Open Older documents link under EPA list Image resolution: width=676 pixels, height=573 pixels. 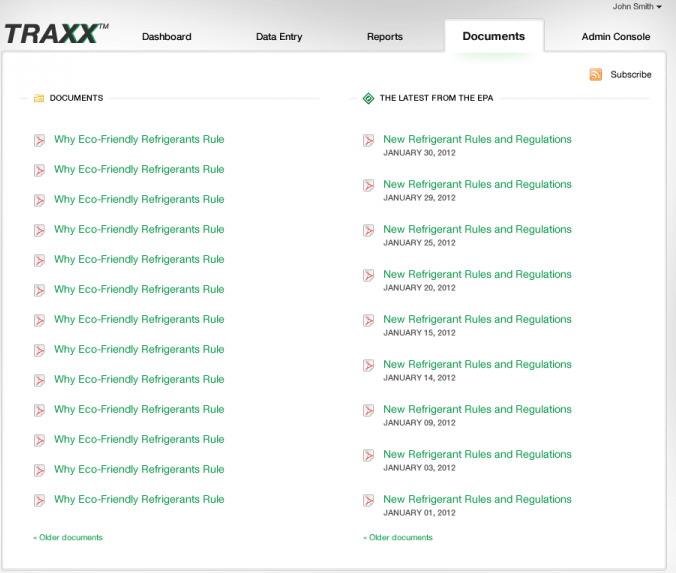tap(398, 538)
